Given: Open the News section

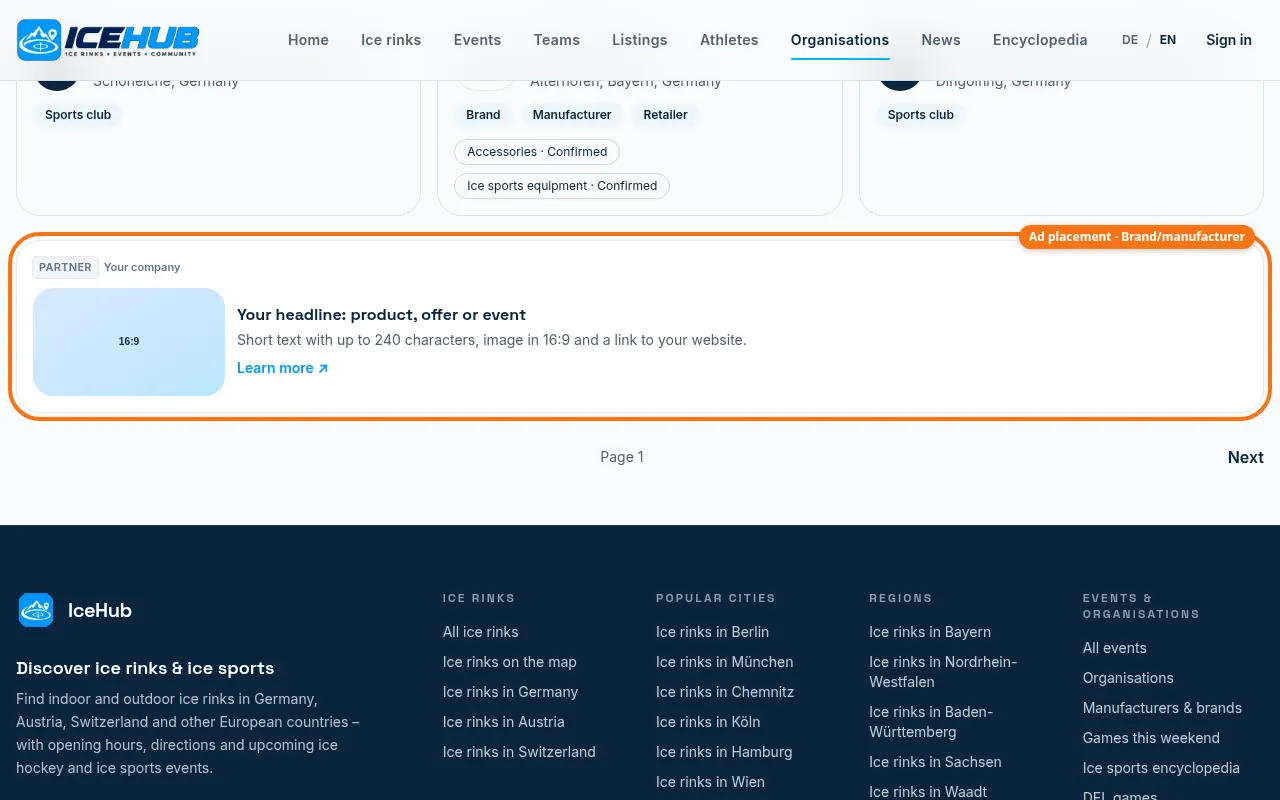Looking at the screenshot, I should point(941,40).
